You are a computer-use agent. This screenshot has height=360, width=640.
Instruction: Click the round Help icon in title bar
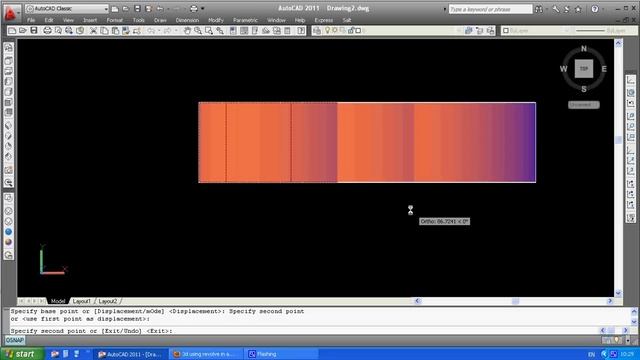[x=595, y=9]
